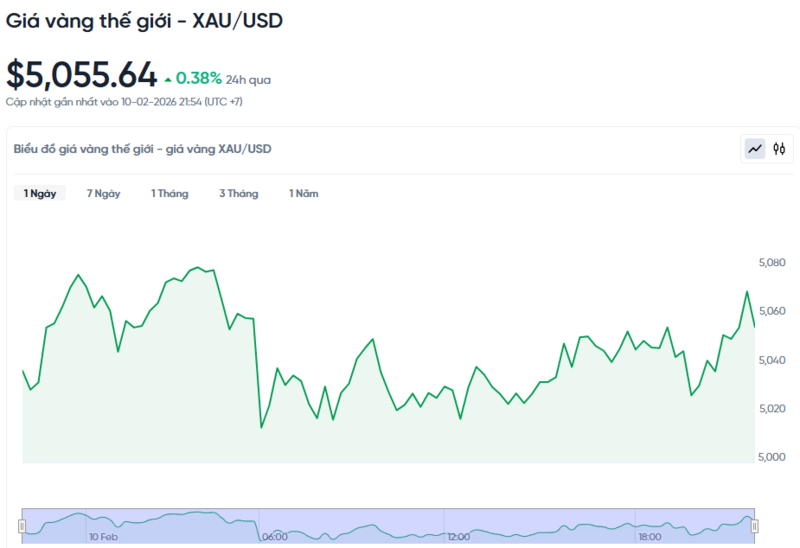Select the 7 Ngày time range
800x548 pixels.
click(x=103, y=193)
